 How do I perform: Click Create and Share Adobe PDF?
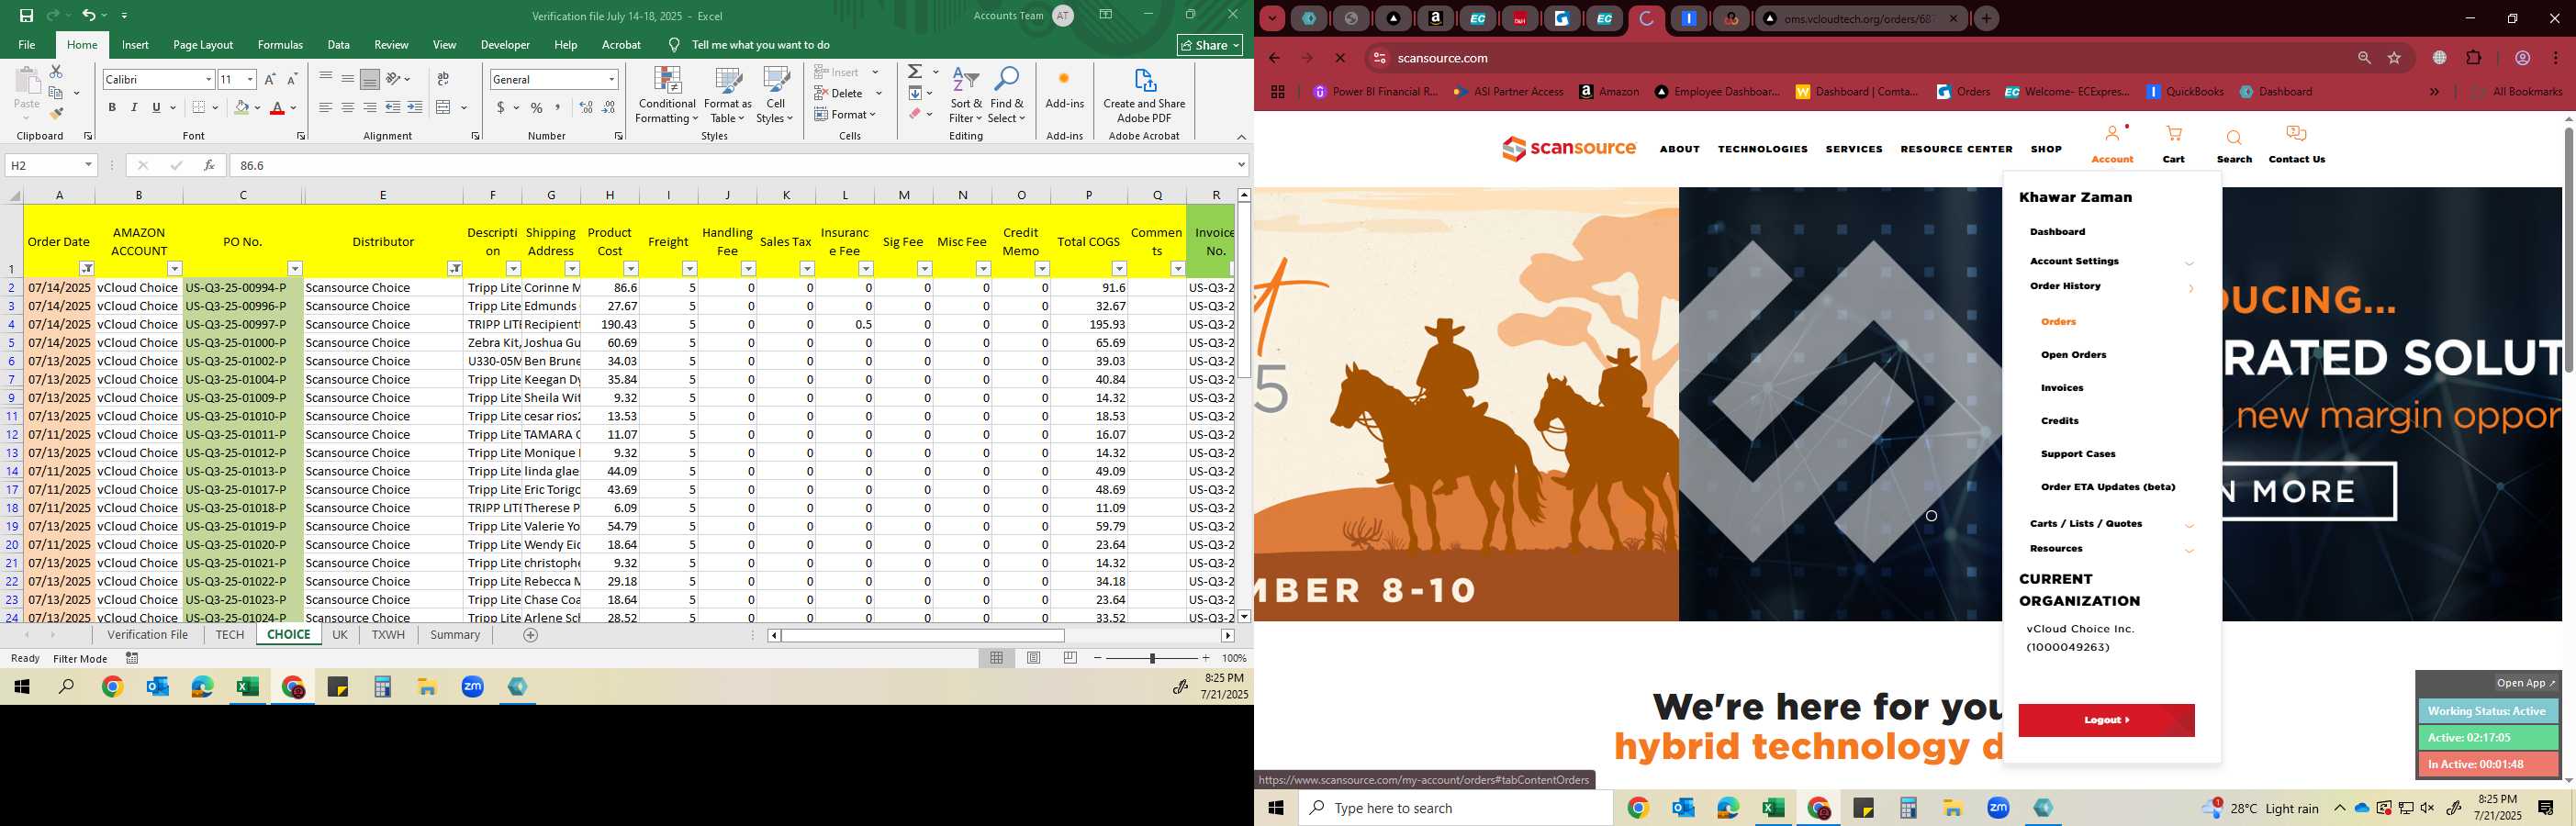[x=1144, y=96]
